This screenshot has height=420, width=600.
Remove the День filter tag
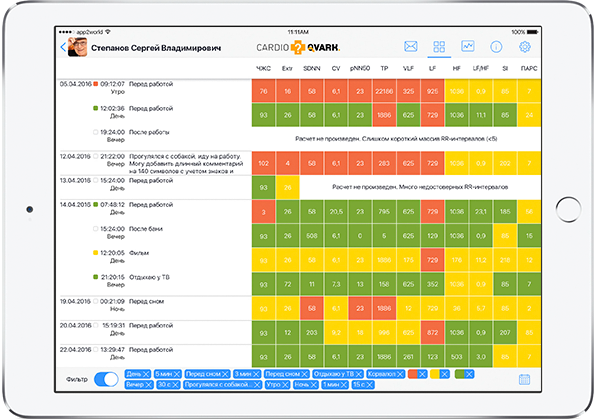coord(146,374)
